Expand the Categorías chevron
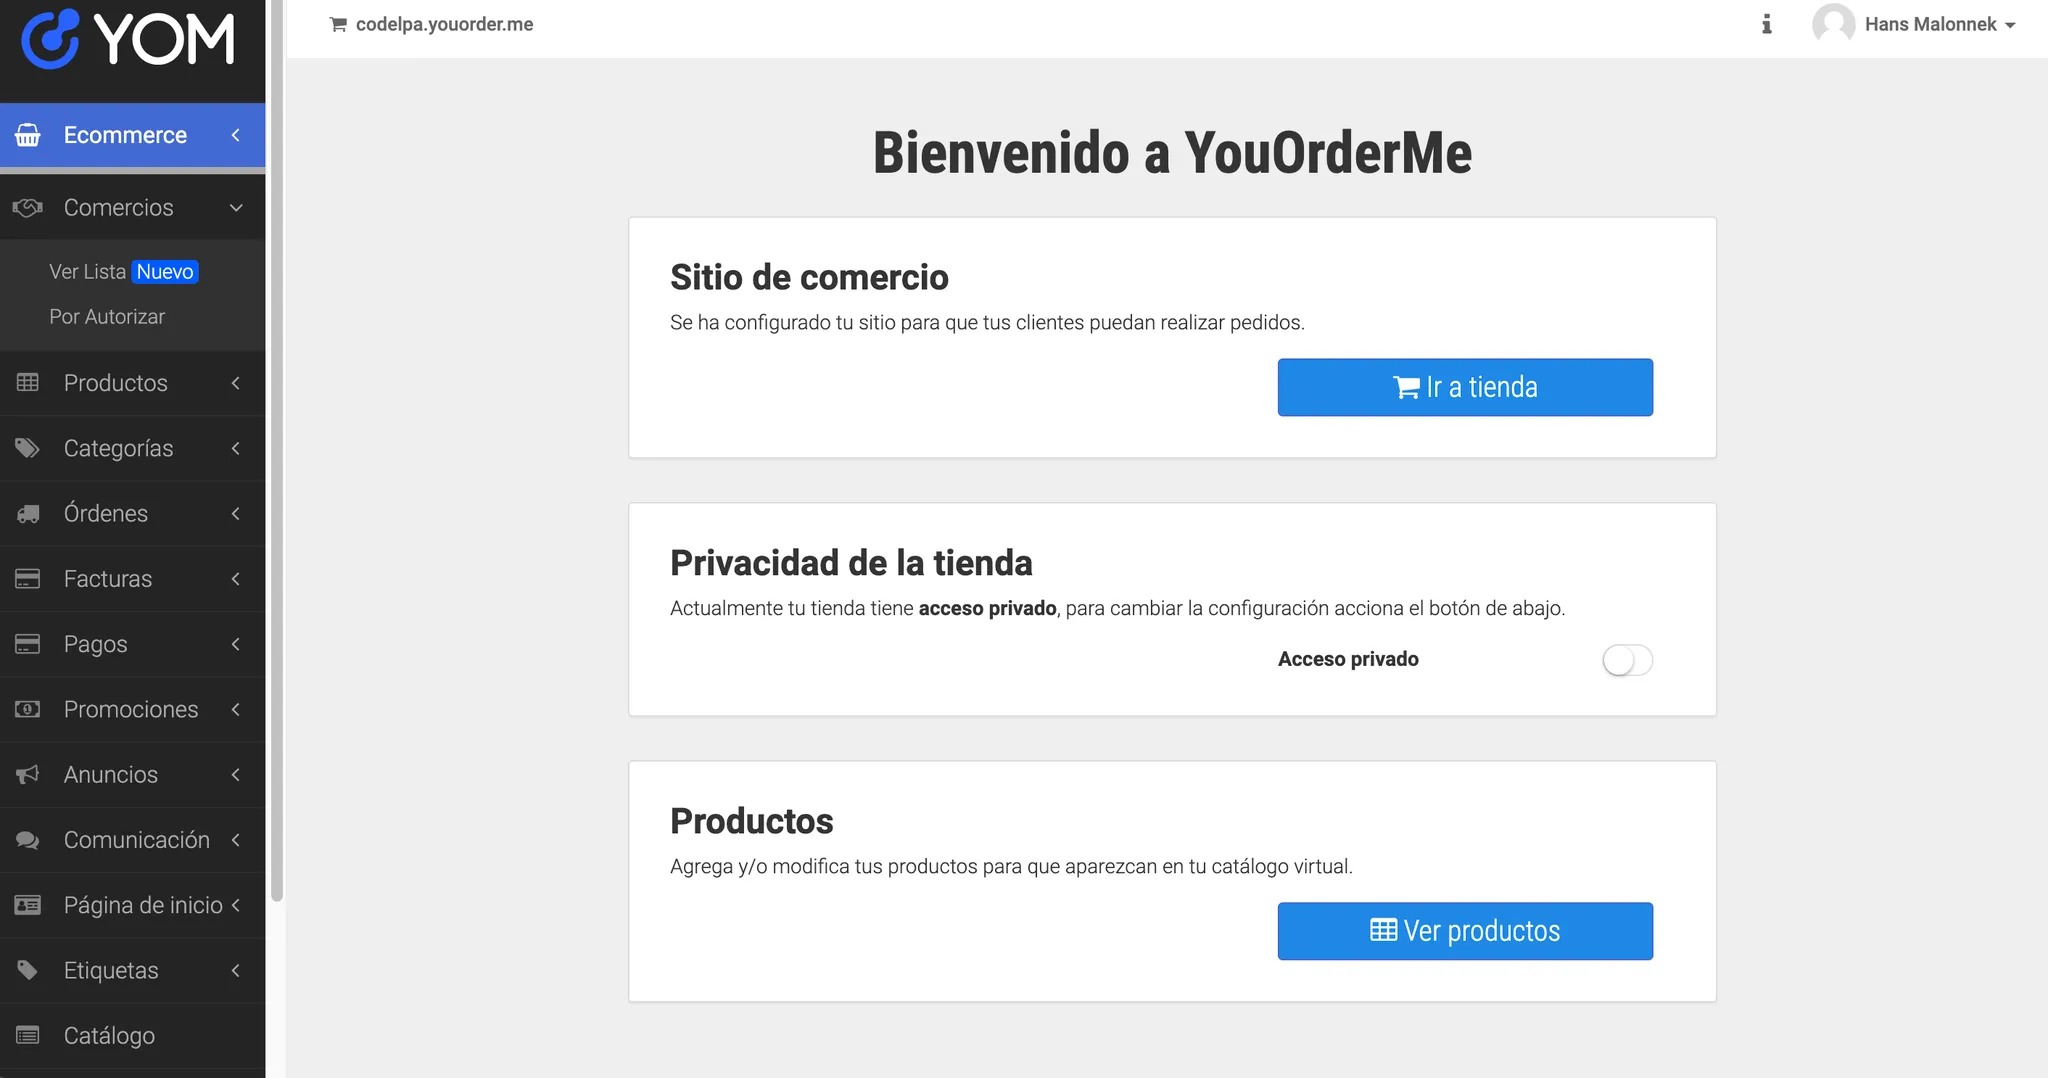Viewport: 2048px width, 1078px height. click(236, 447)
